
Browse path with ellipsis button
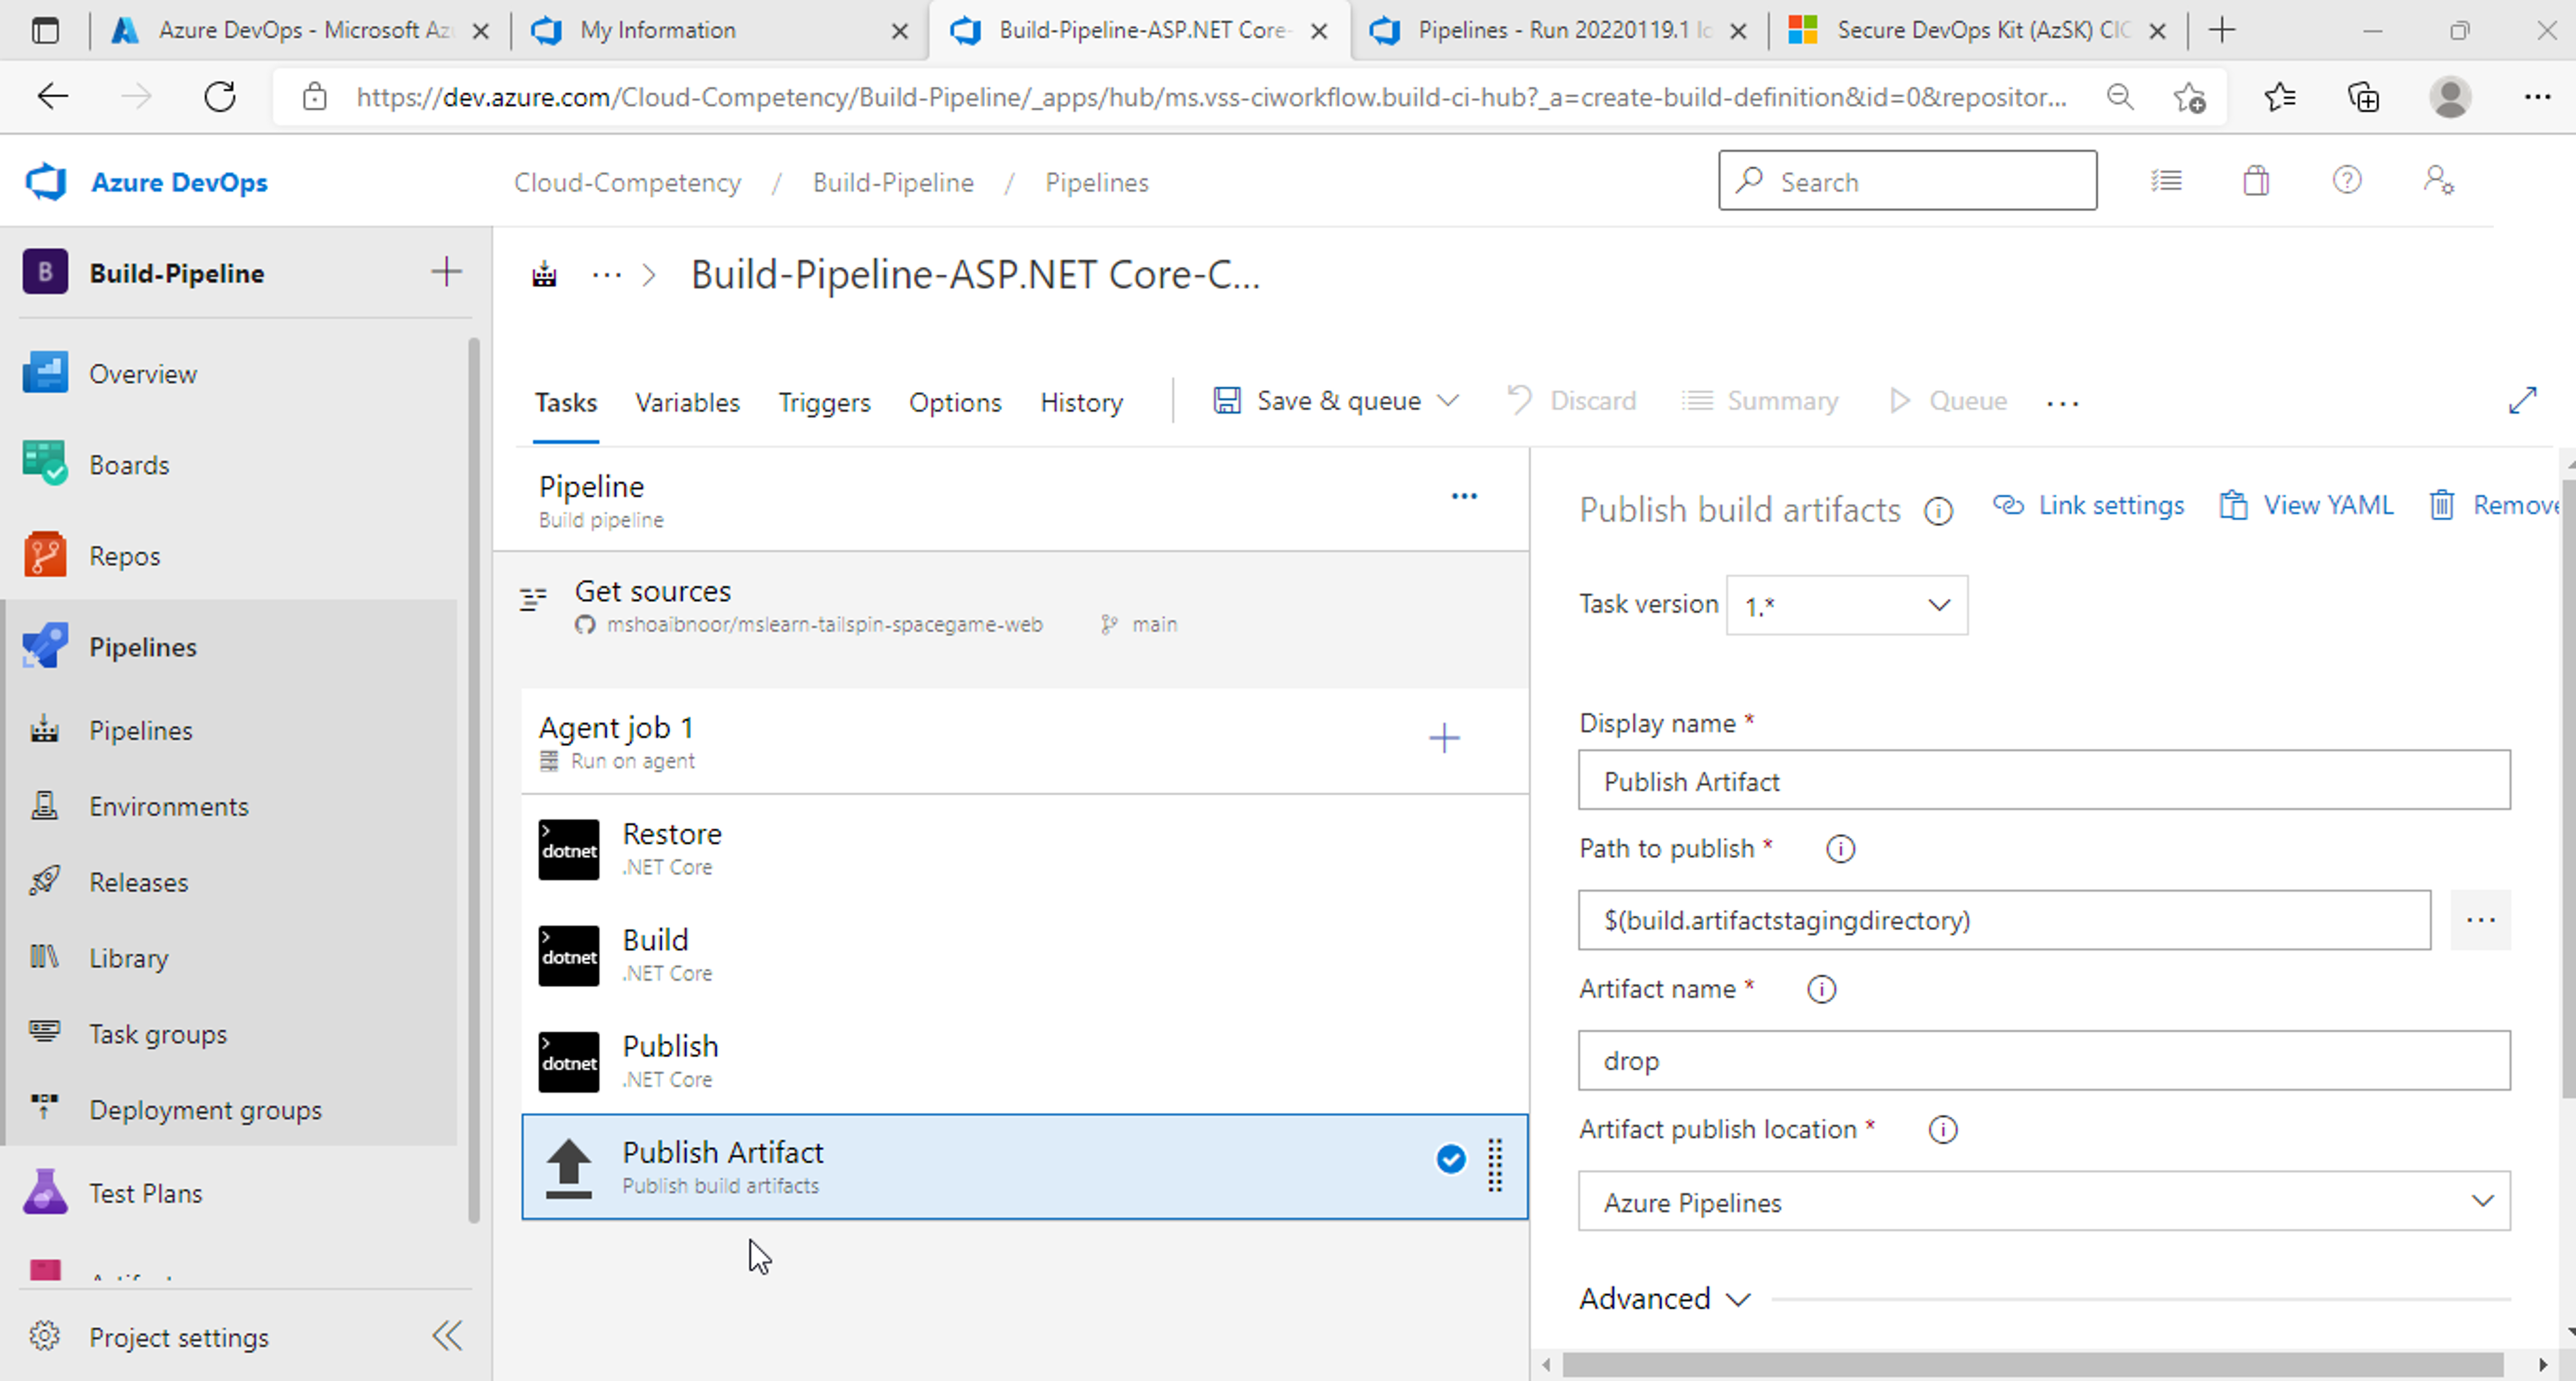(x=2480, y=920)
